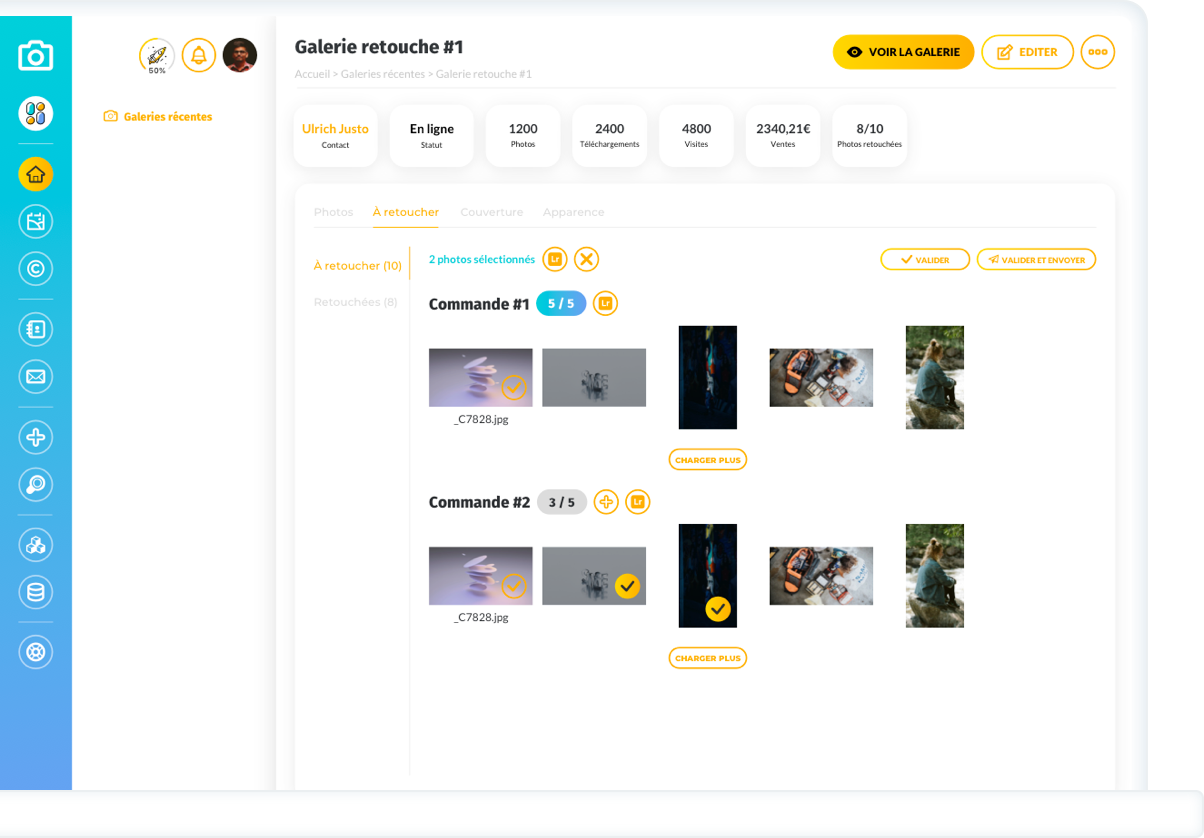
Task: Open the three-dots more options menu
Action: point(1098,52)
